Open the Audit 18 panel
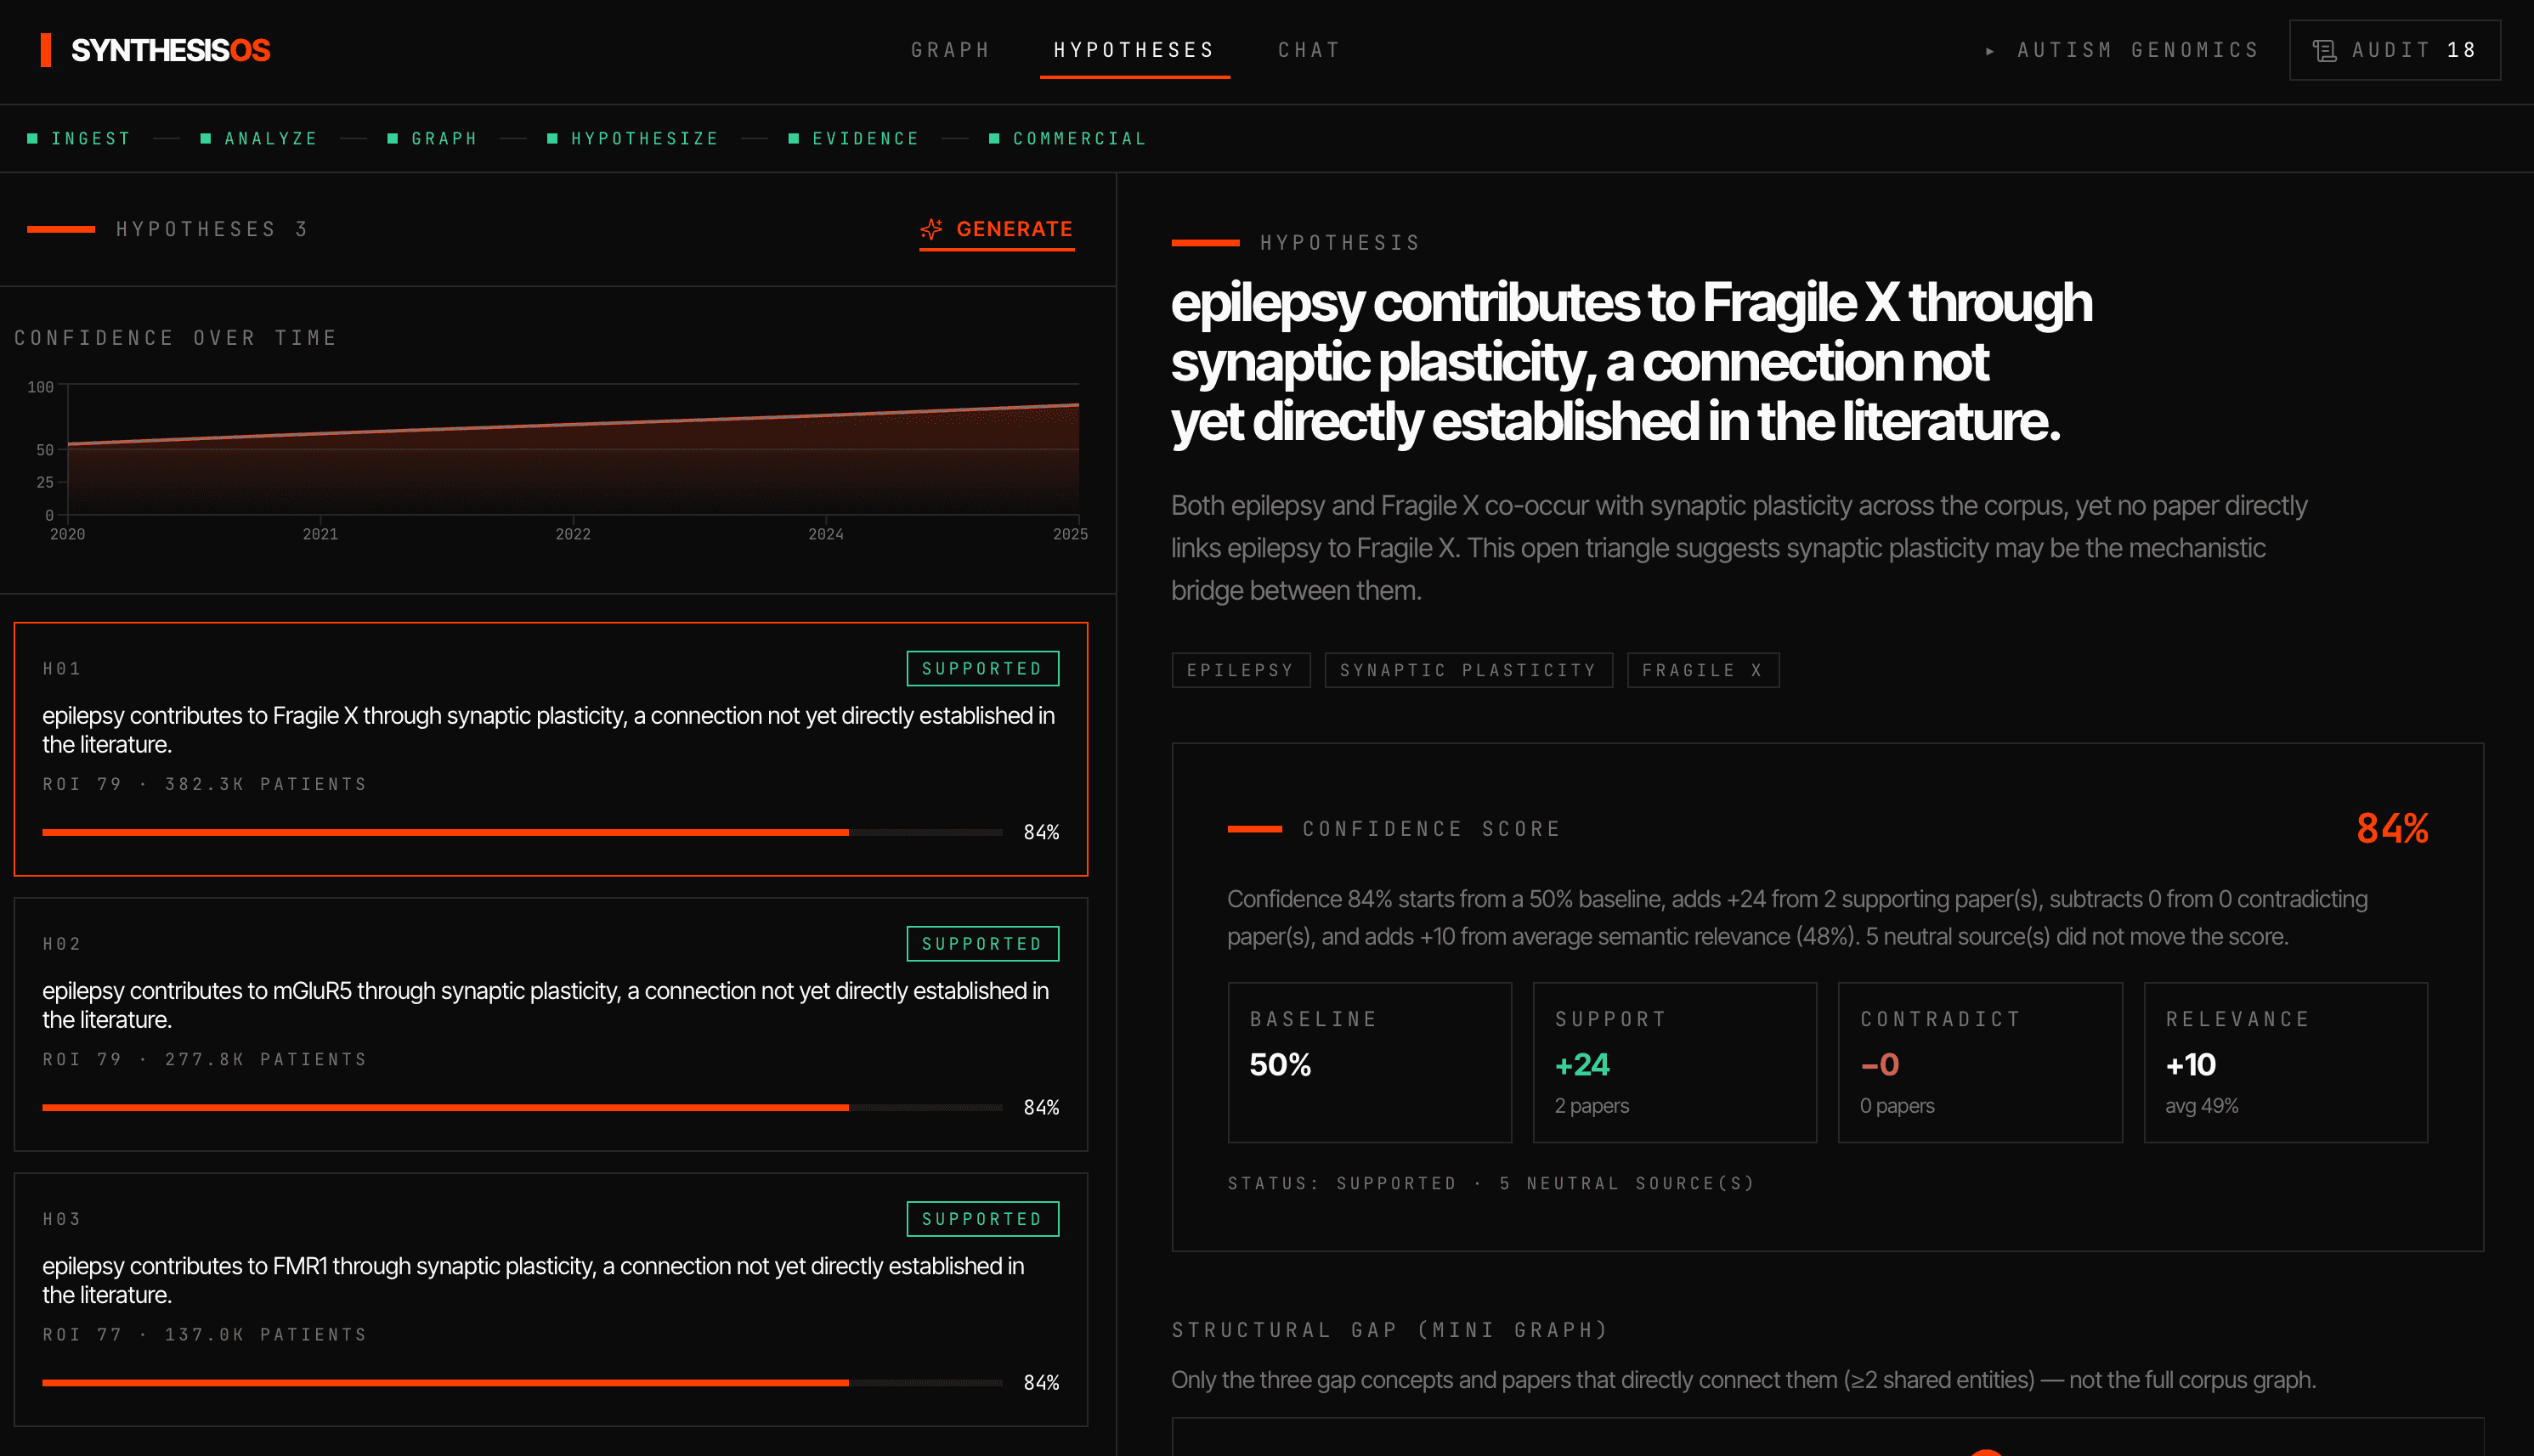The width and height of the screenshot is (2534, 1456). pos(2395,50)
